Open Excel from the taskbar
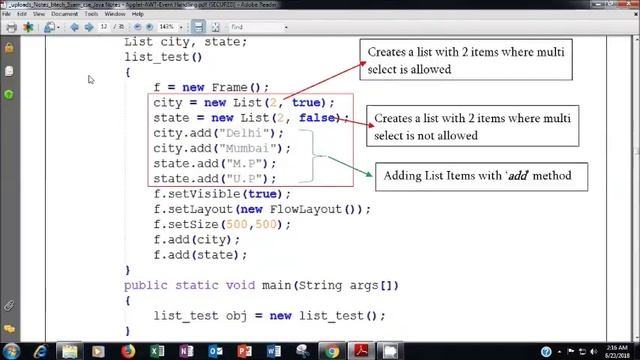Image resolution: width=640 pixels, height=360 pixels. point(157,351)
